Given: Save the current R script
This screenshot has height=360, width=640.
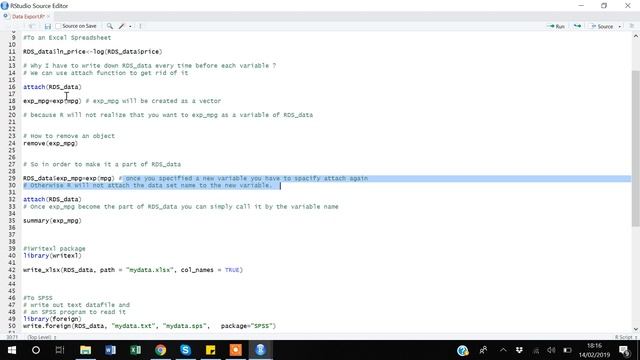Looking at the screenshot, I should (x=48, y=26).
